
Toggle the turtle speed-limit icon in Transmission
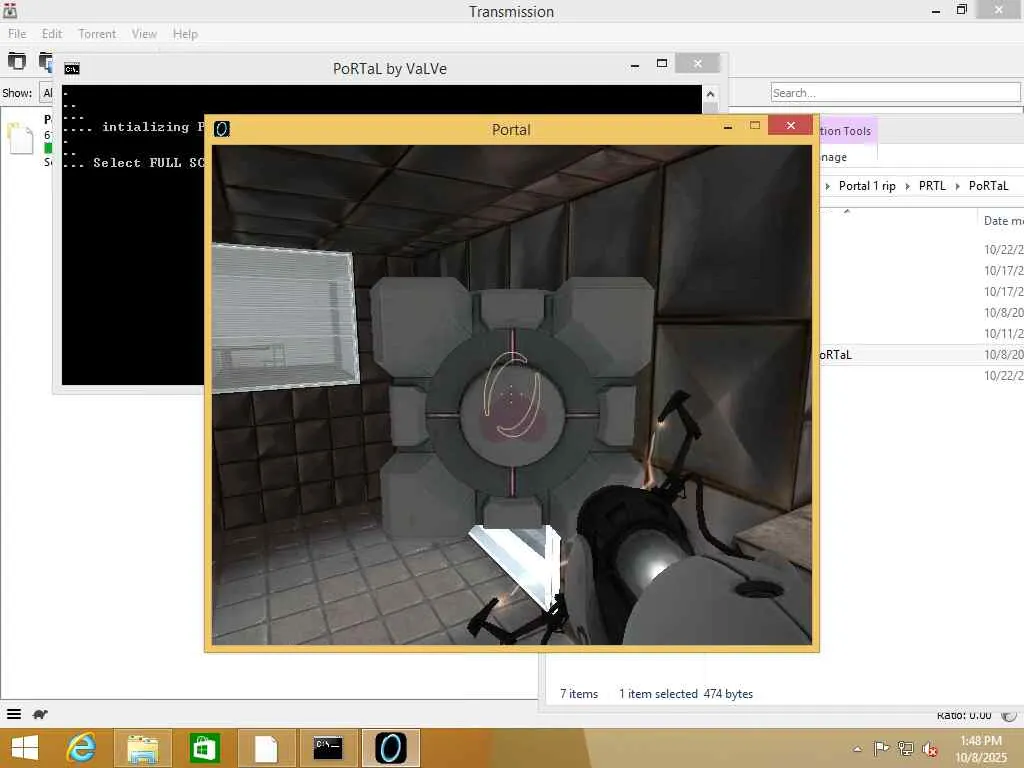(40, 714)
